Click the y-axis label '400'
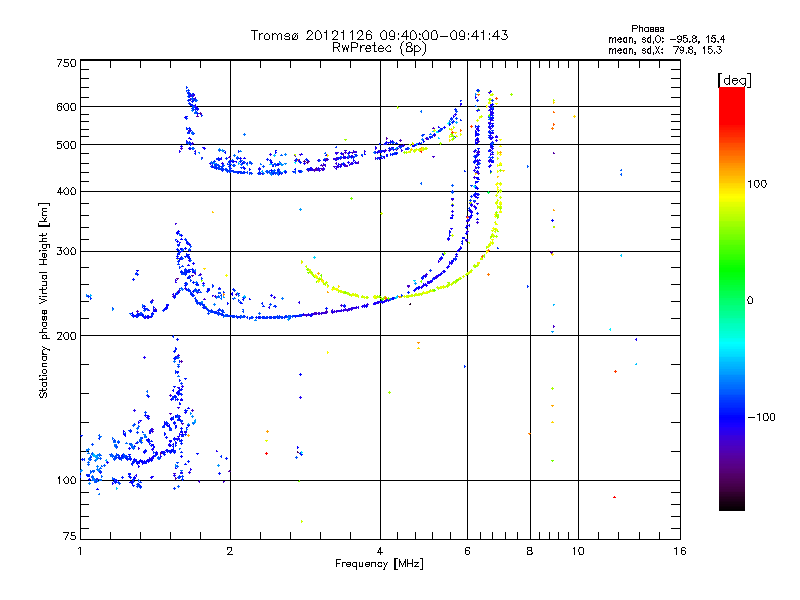800x600 pixels. tap(66, 191)
